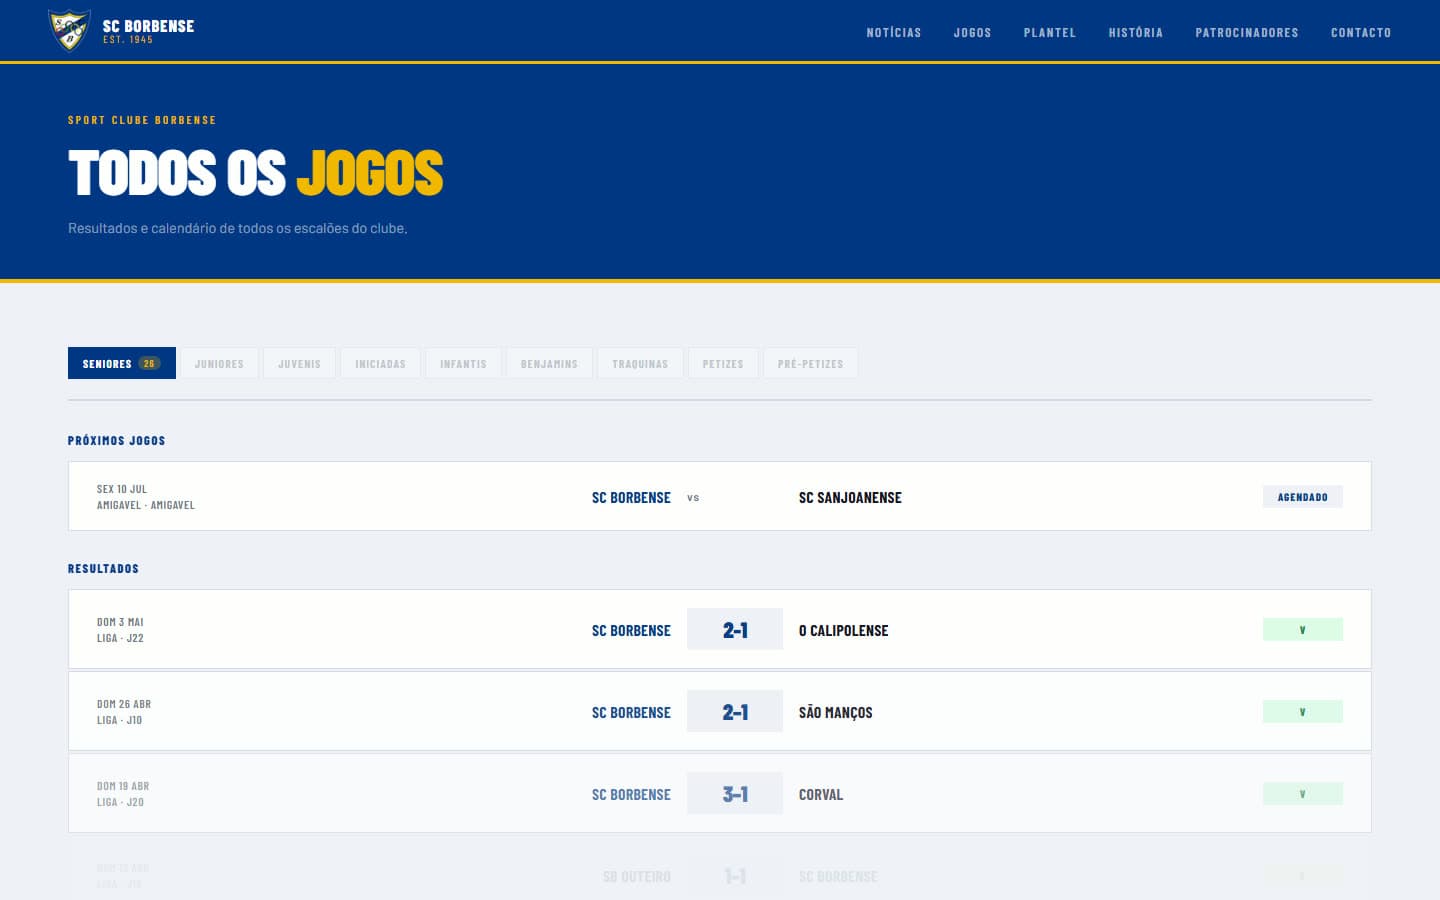Open the Contacto navigation link
The height and width of the screenshot is (900, 1440).
1360,33
